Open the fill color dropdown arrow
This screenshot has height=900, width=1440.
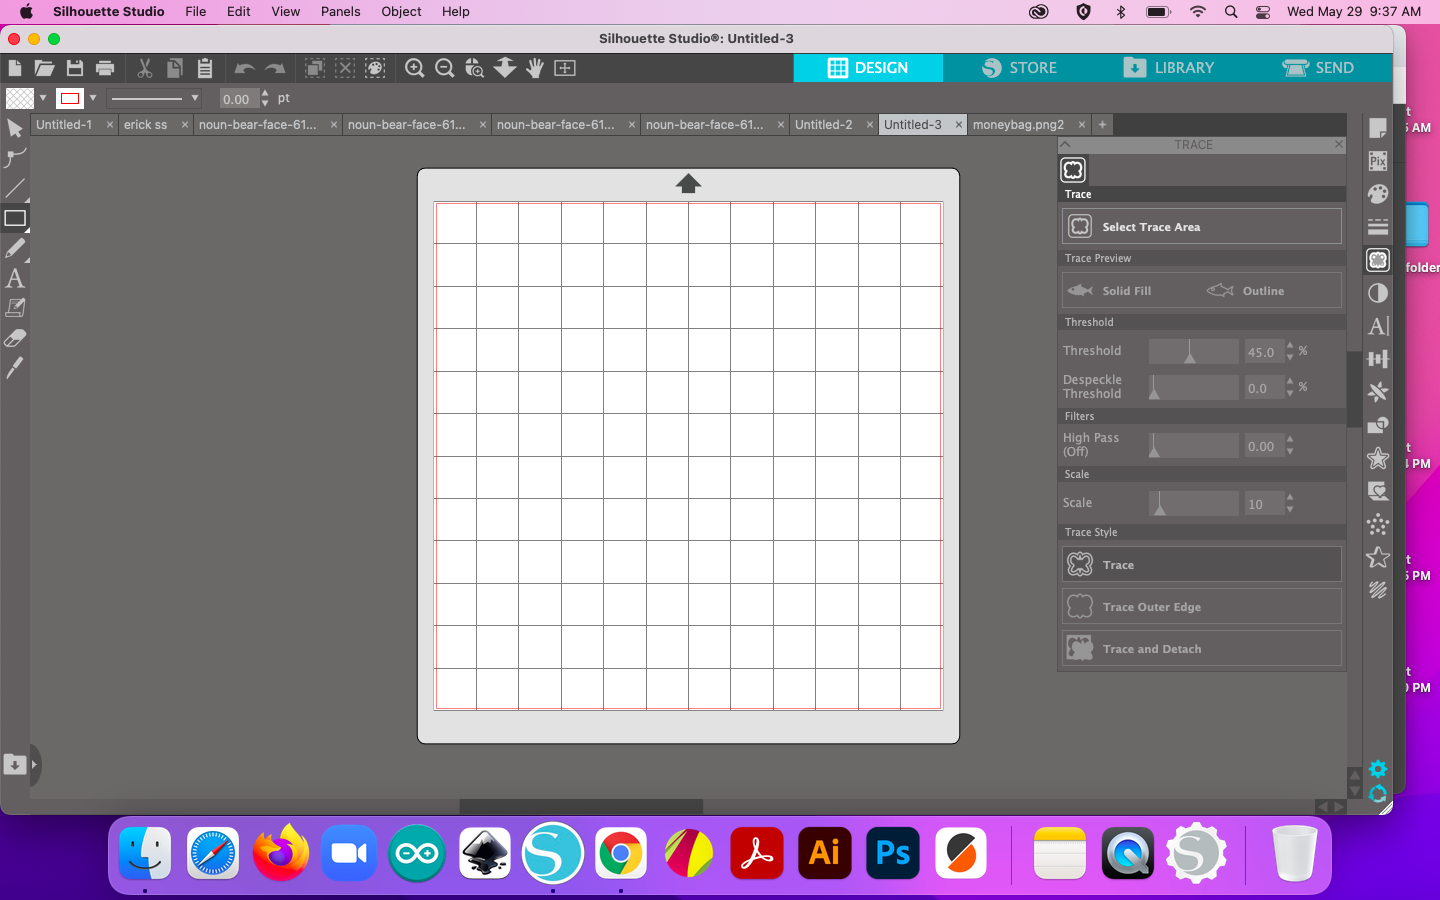pyautogui.click(x=43, y=98)
